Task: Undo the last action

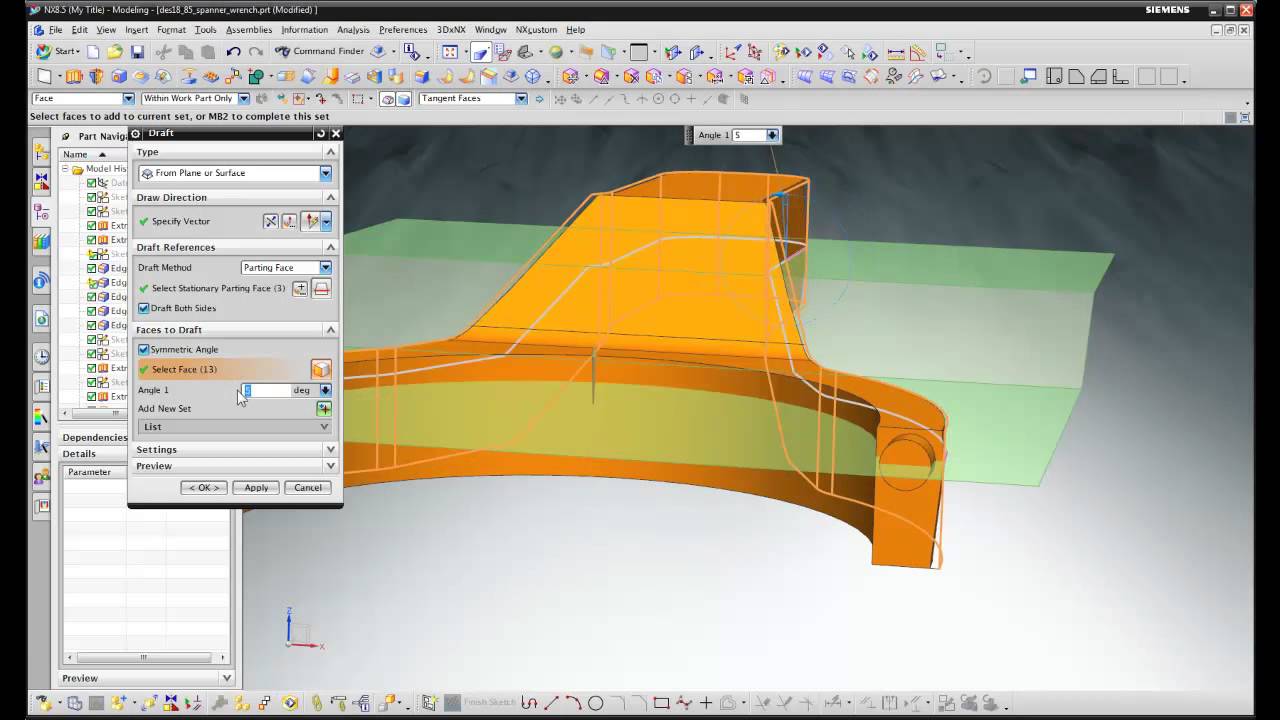Action: [233, 52]
